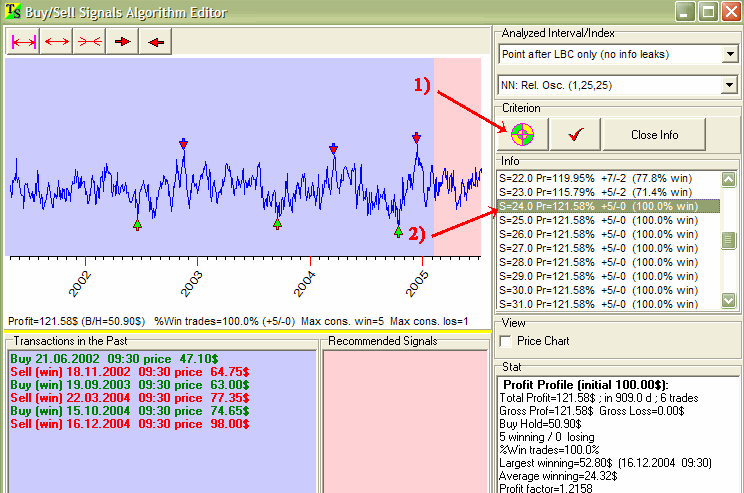
Task: Click the green buy arrow near mid-2002
Action: click(137, 225)
